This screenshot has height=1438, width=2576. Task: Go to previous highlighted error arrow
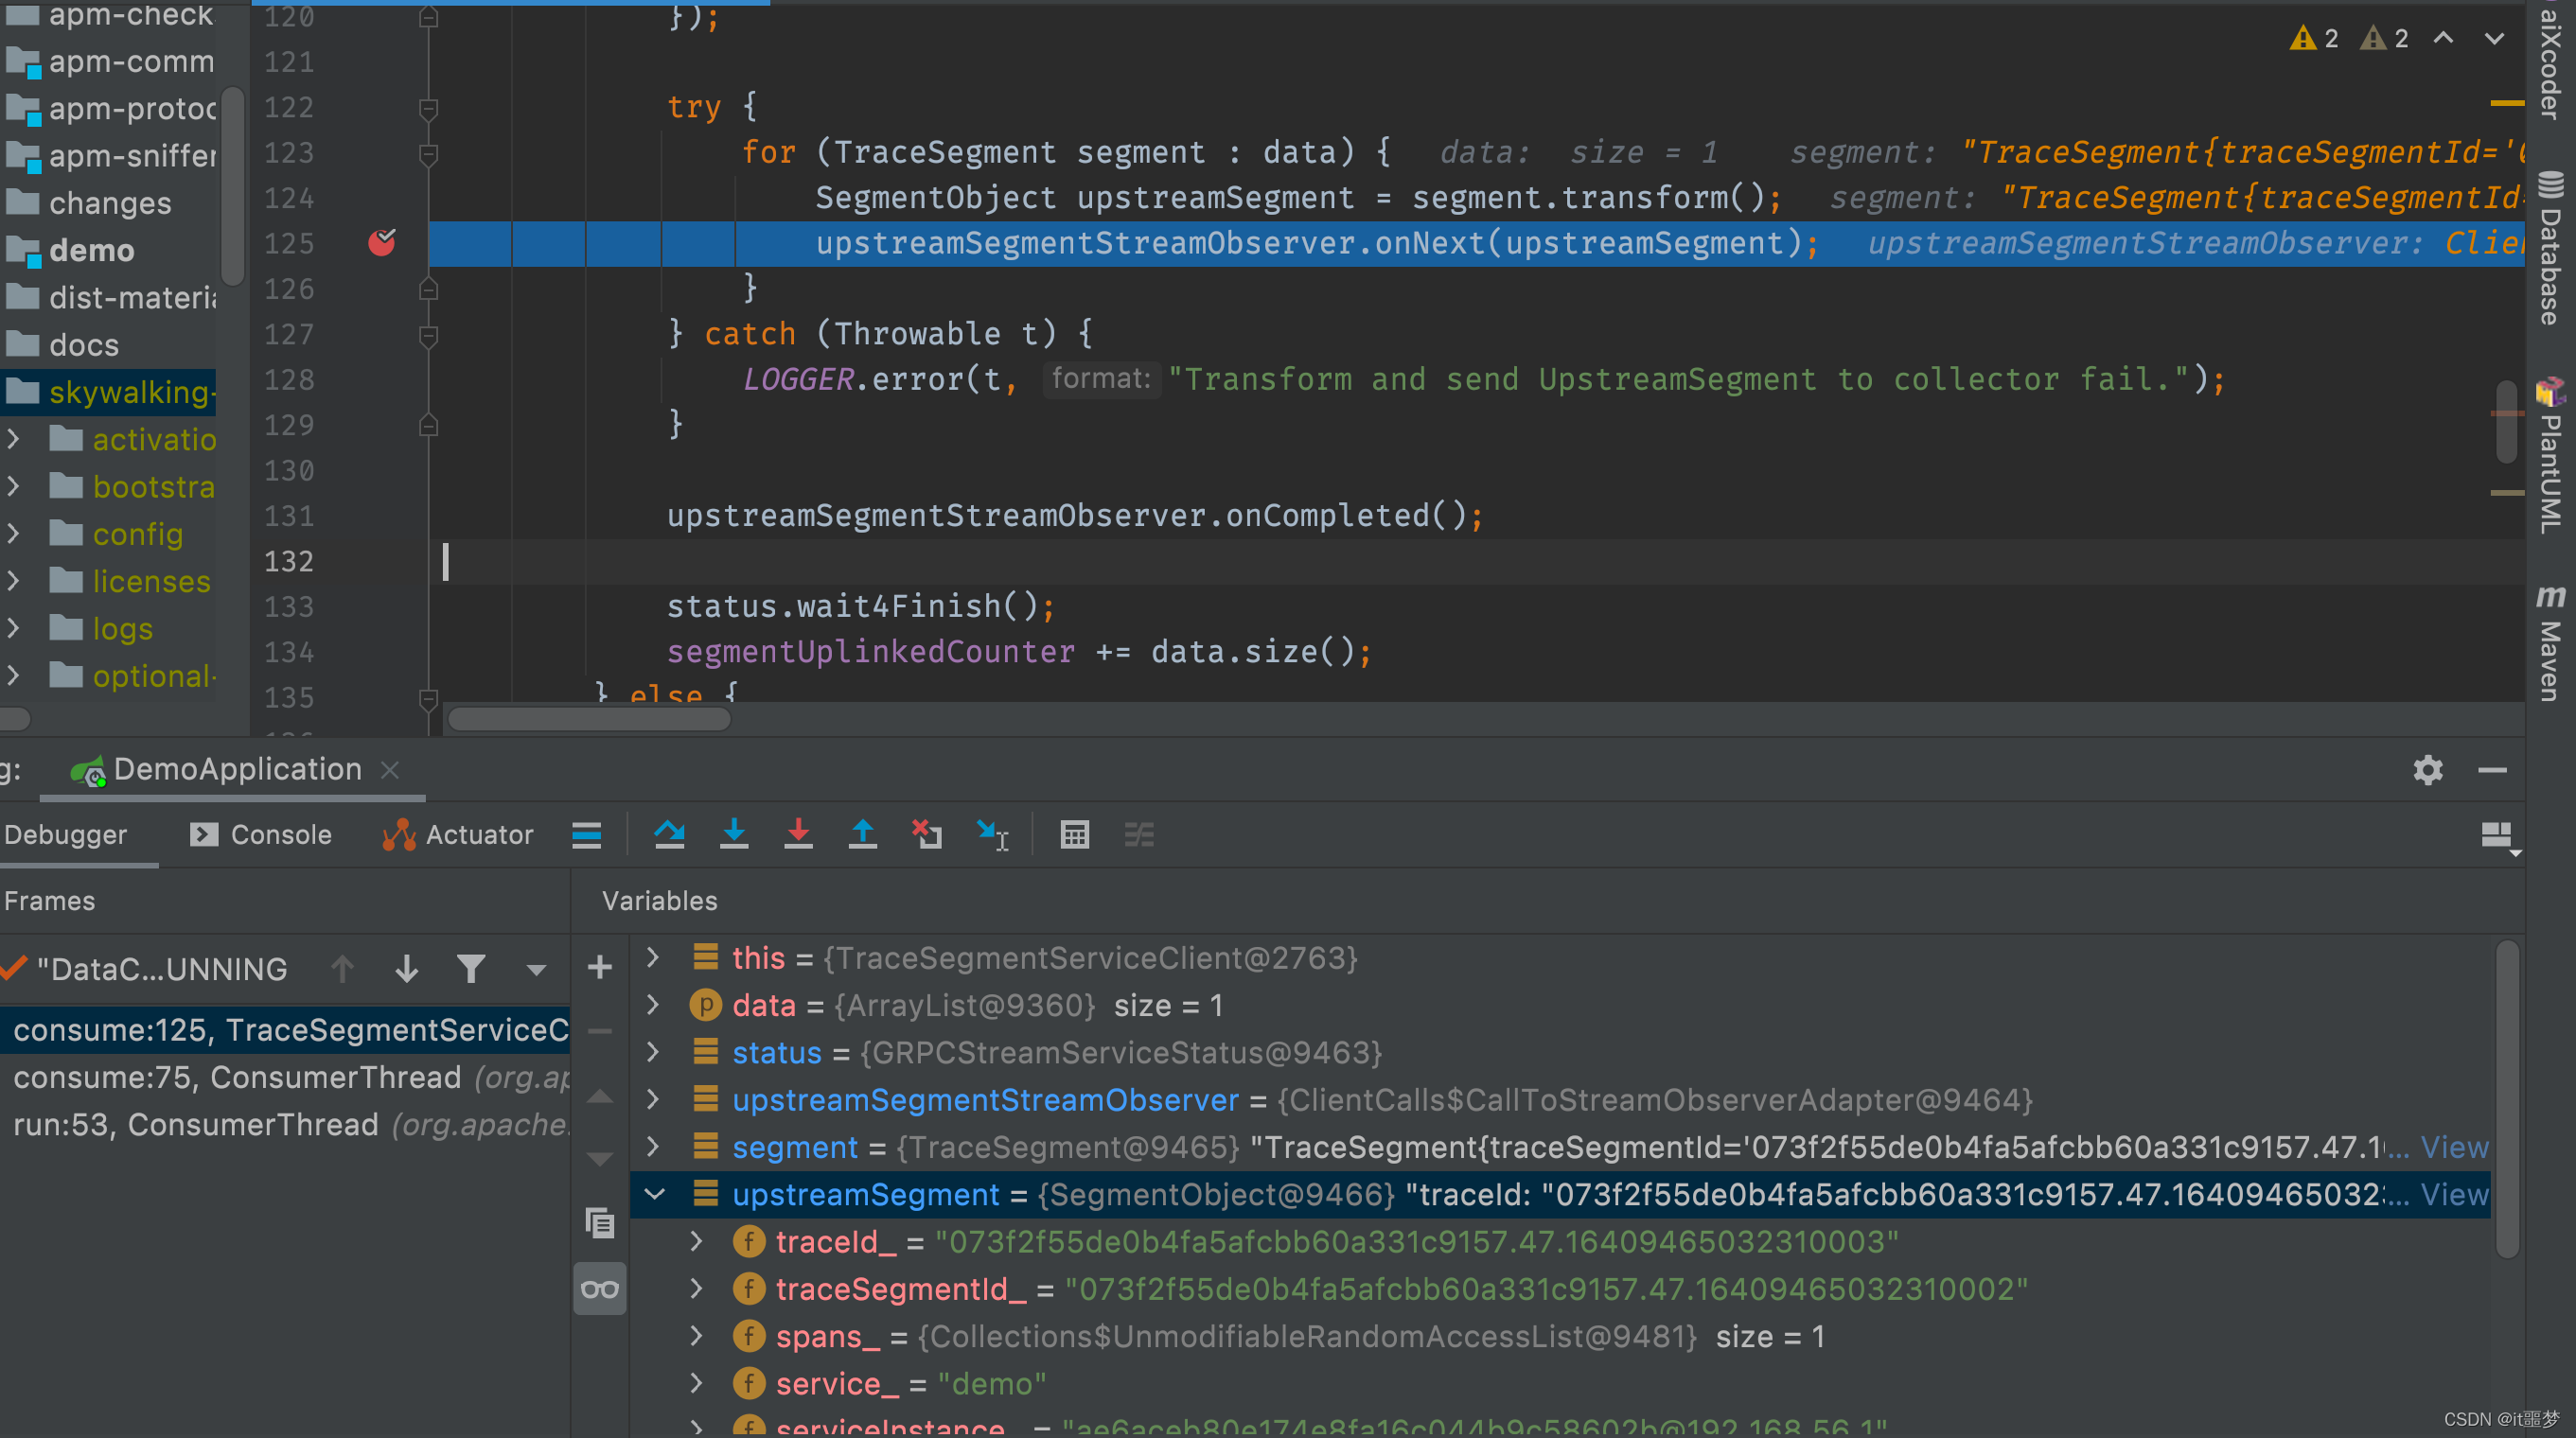2443,38
